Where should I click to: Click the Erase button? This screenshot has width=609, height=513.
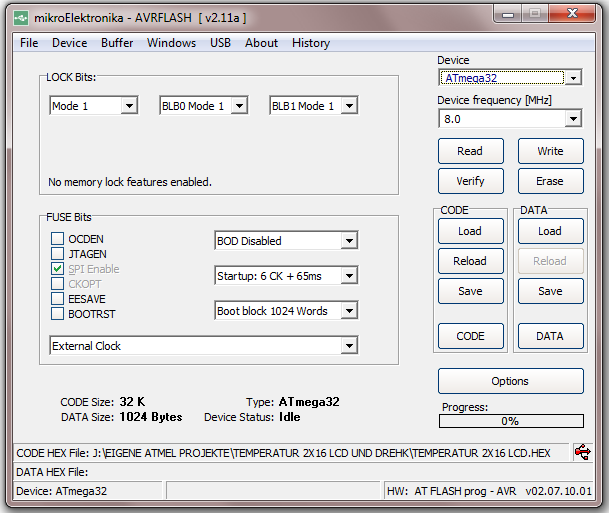(551, 181)
